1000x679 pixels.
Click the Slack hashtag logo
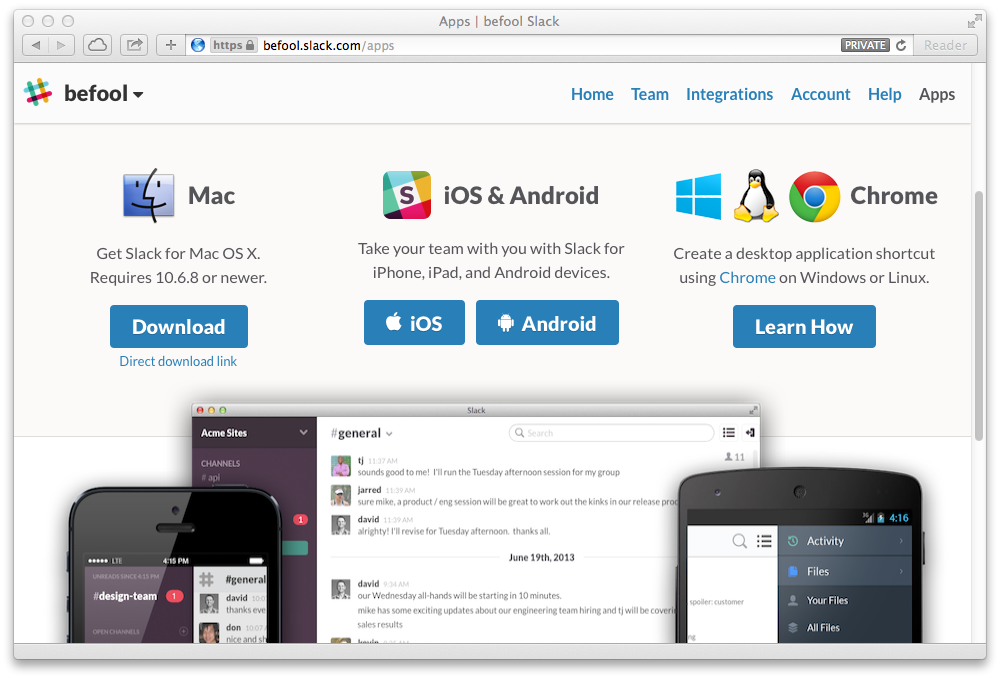click(x=38, y=92)
